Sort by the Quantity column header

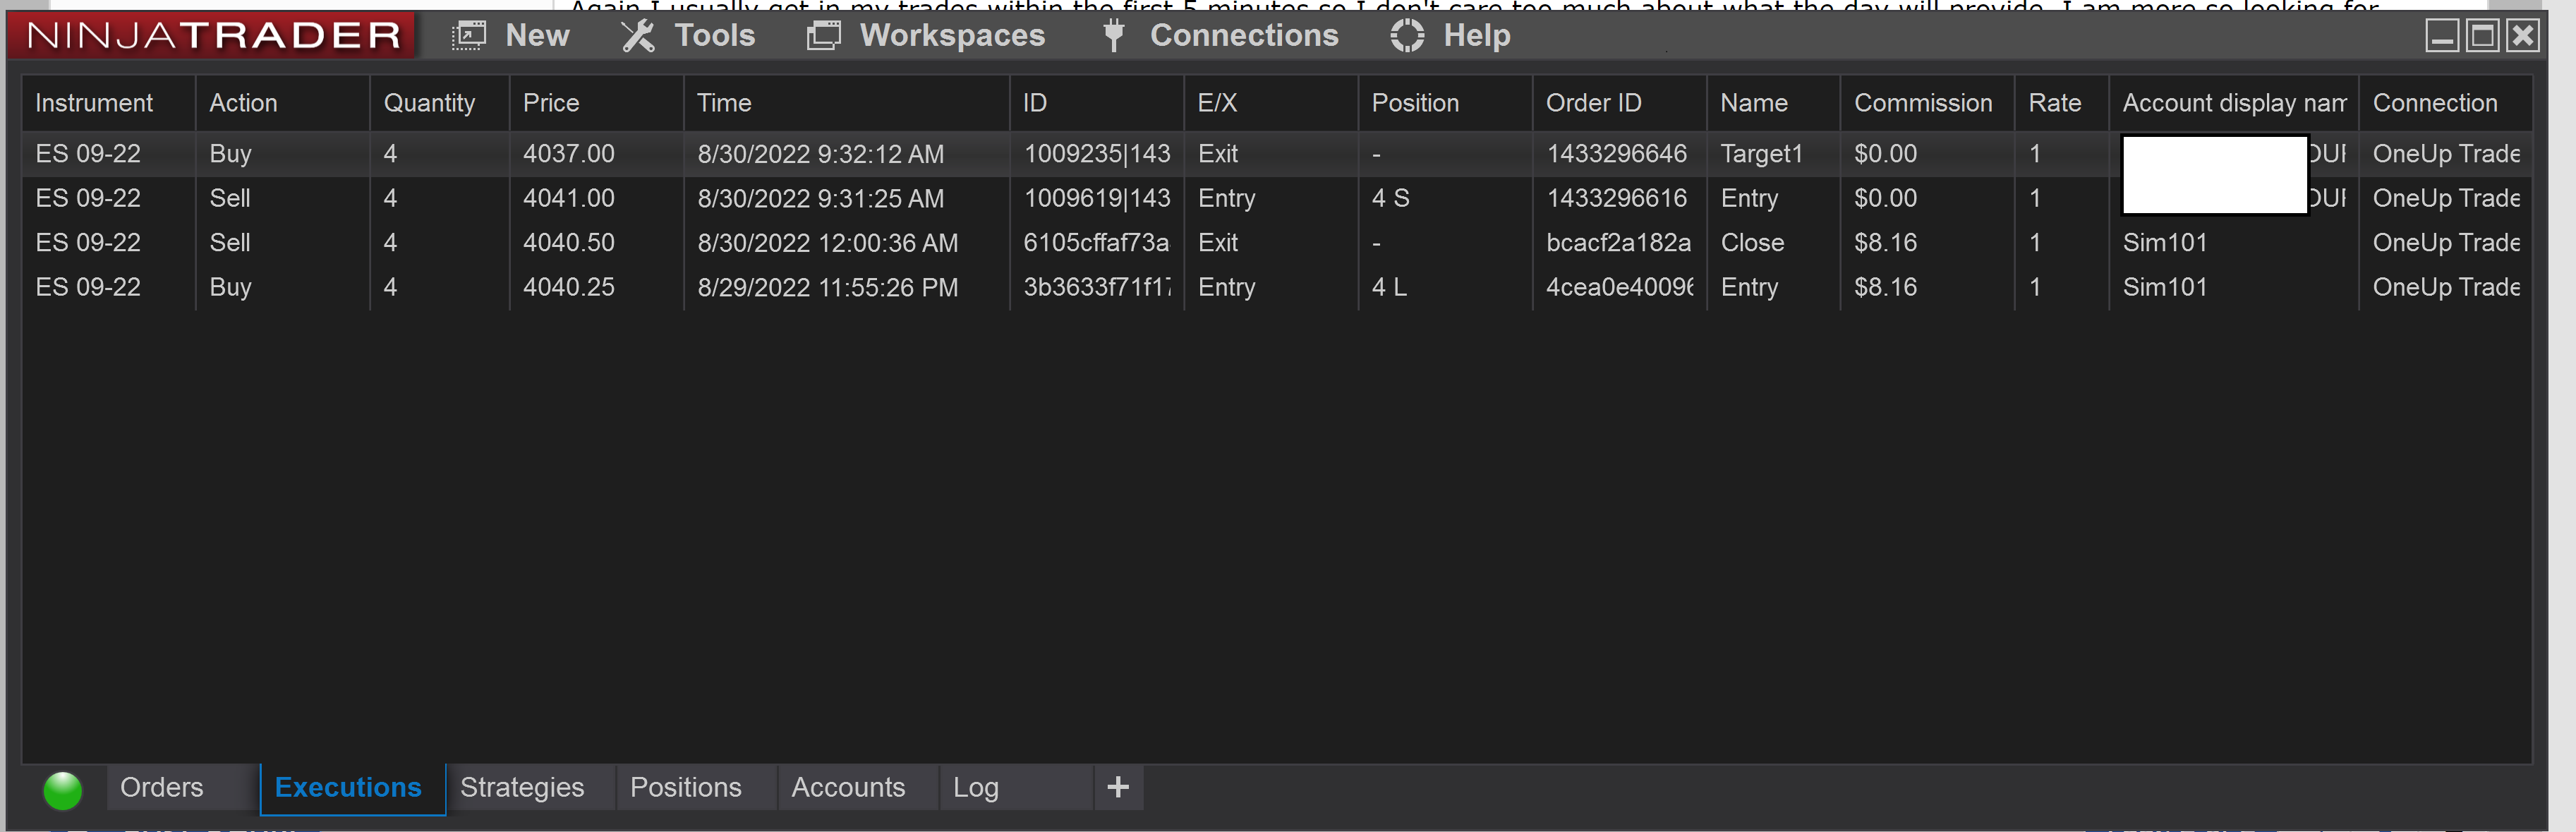pos(440,103)
